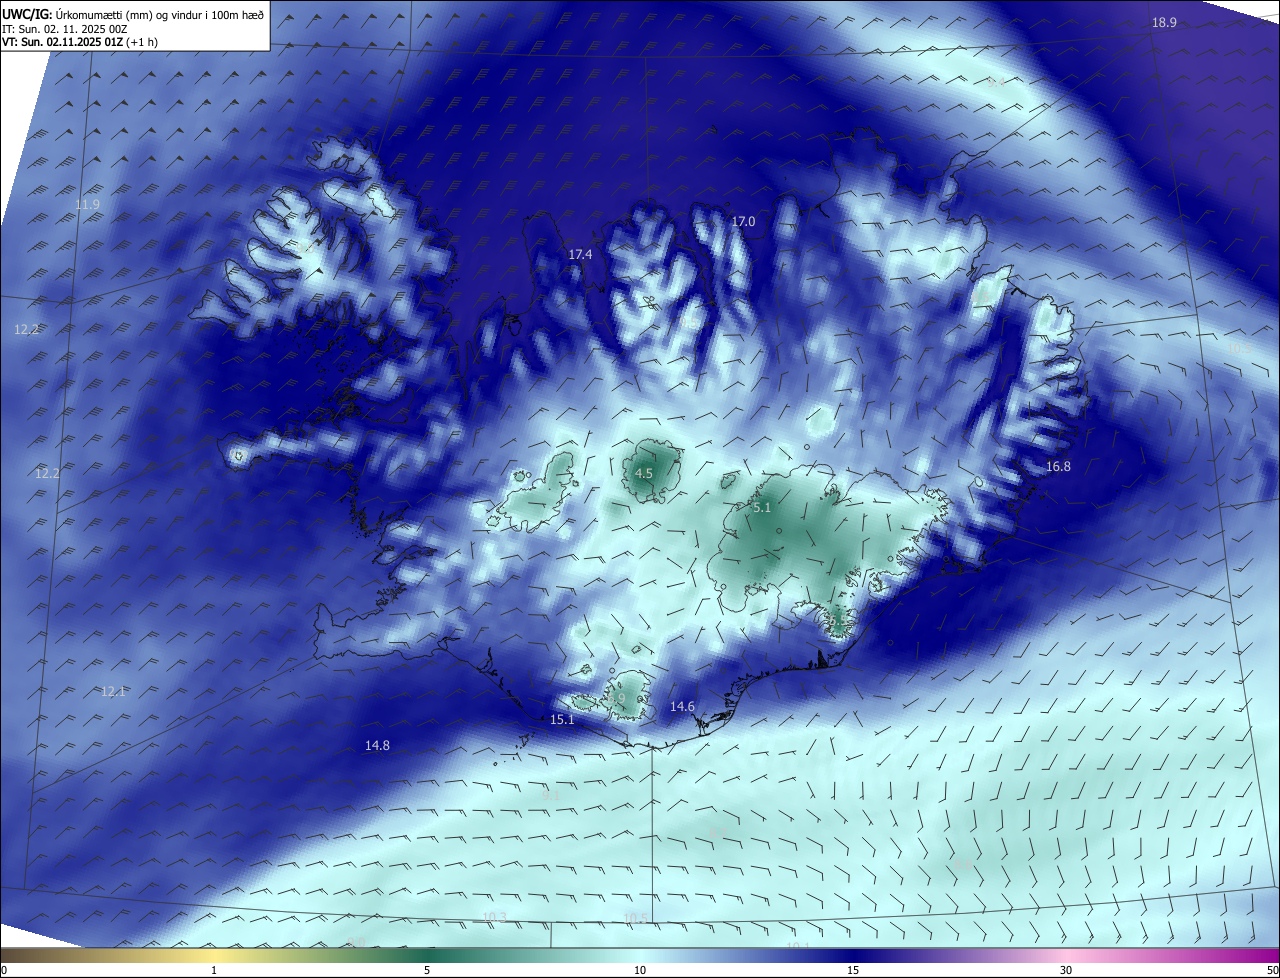Click the colorbar tick label 1
Image resolution: width=1280 pixels, height=978 pixels.
click(x=214, y=970)
